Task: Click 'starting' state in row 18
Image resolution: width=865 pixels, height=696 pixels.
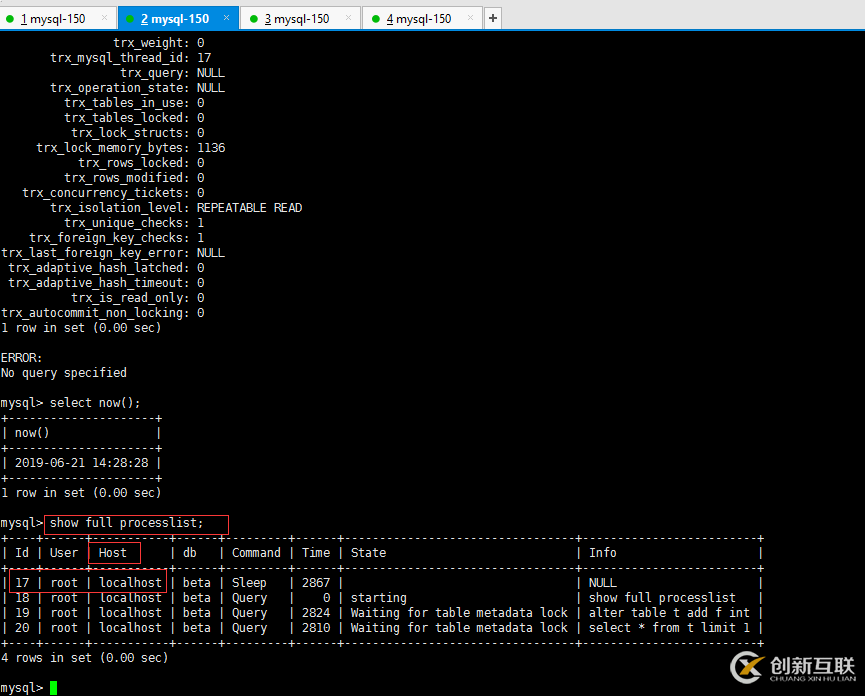Action: click(x=378, y=598)
